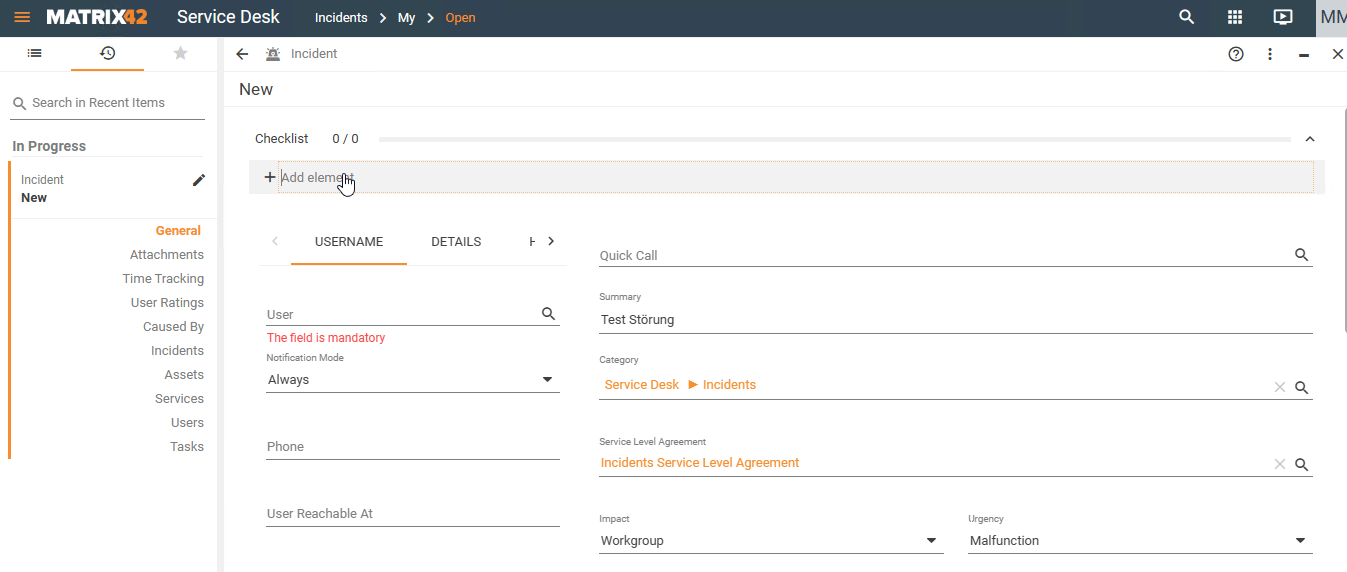Open the hamburger main menu
The image size is (1347, 572).
22,17
